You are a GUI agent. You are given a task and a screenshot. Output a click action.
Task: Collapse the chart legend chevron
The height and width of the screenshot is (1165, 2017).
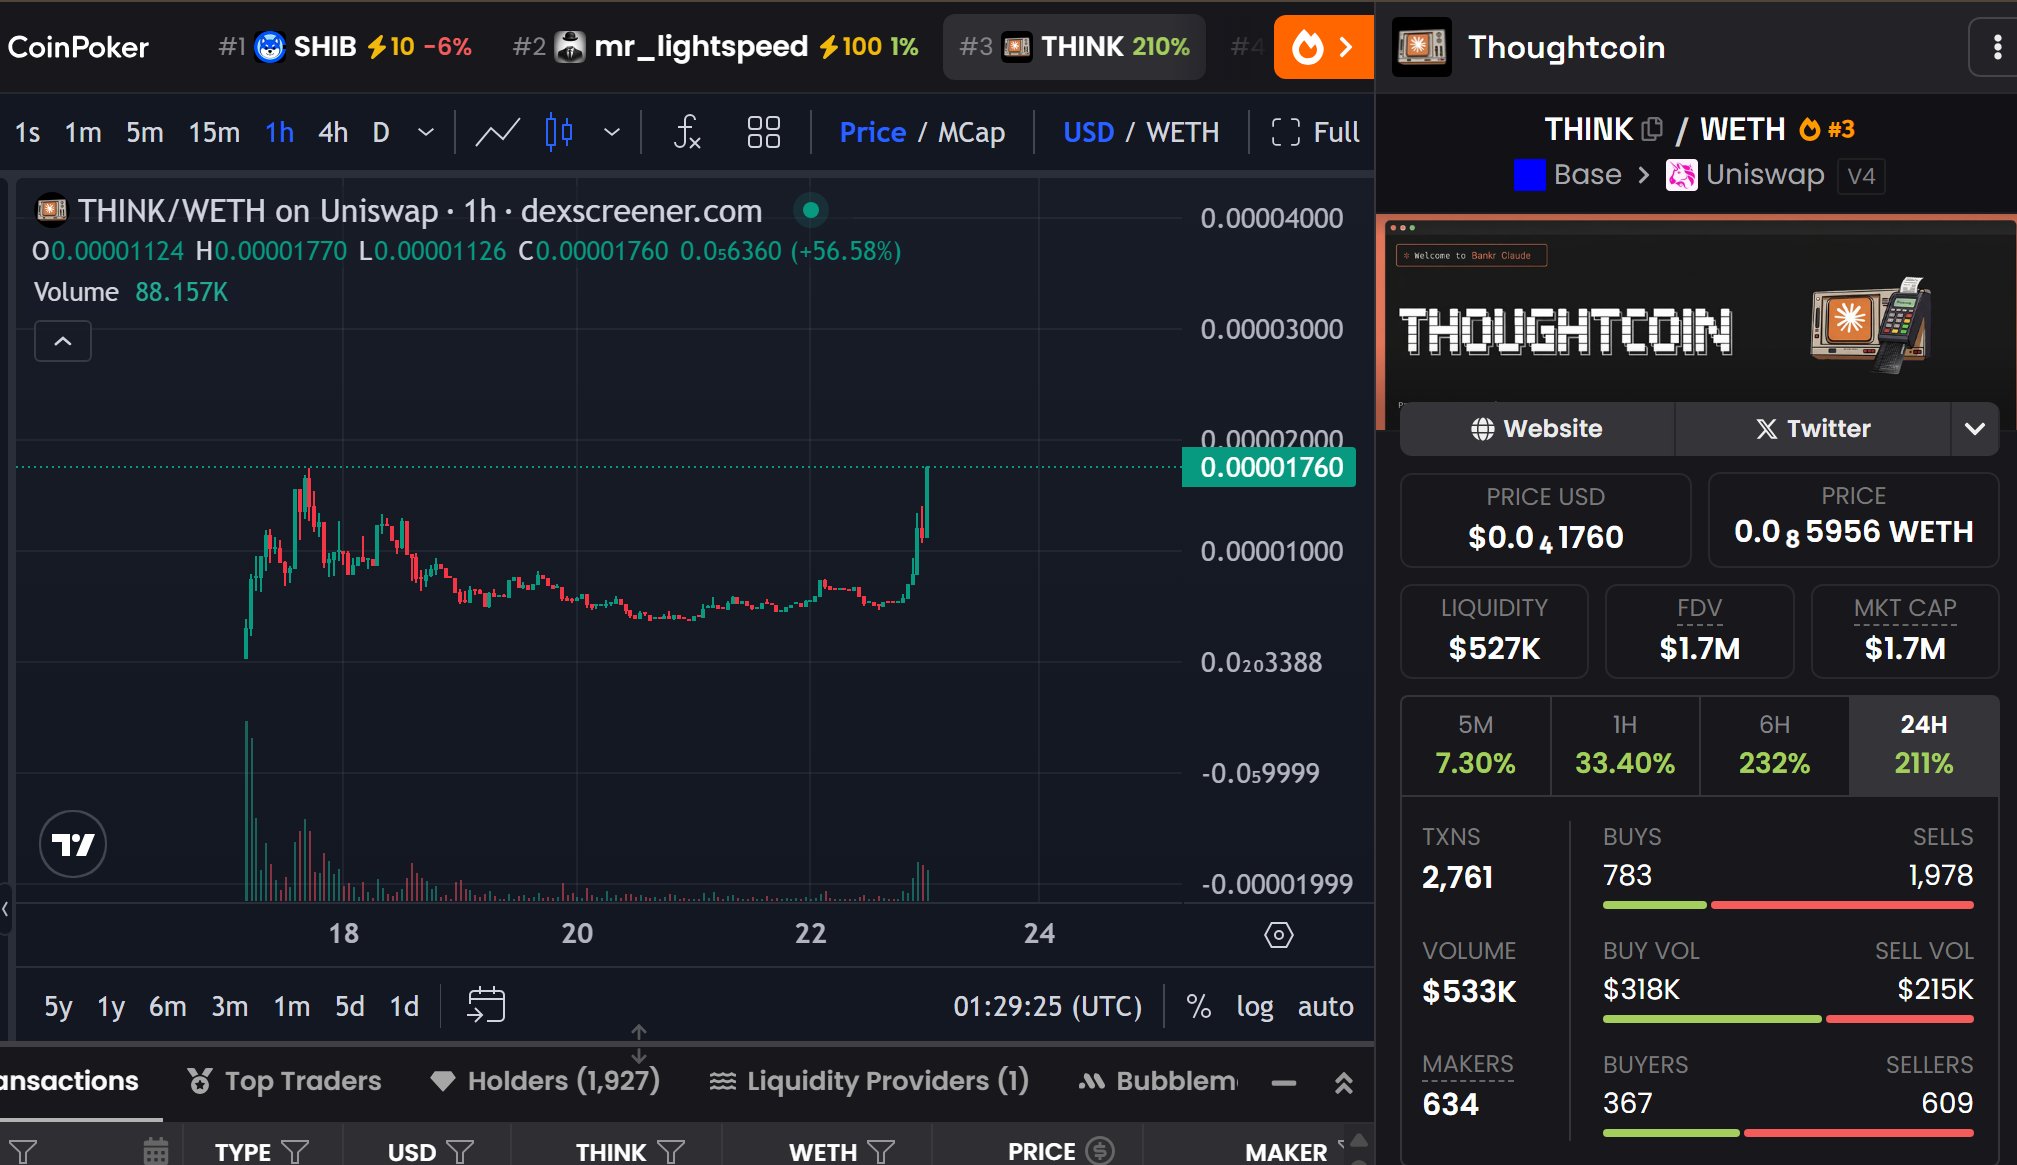pos(63,341)
